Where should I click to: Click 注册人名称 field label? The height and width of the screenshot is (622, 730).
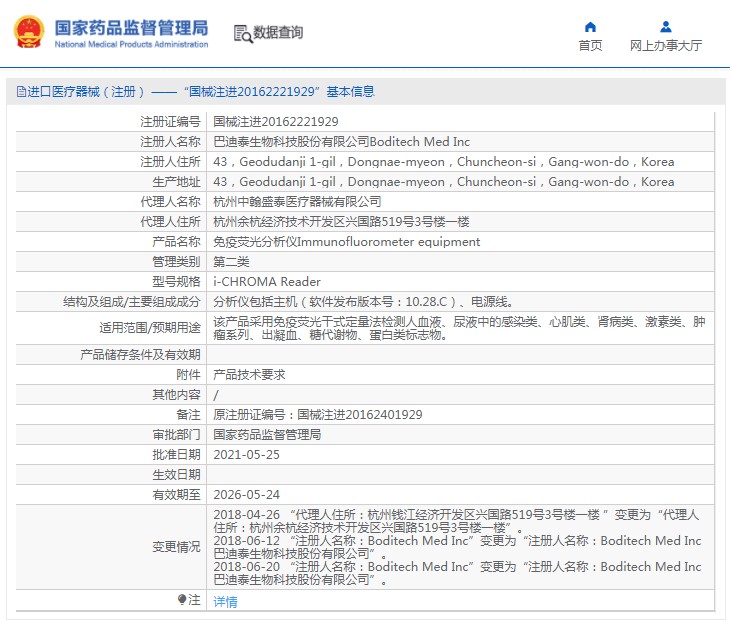point(170,142)
